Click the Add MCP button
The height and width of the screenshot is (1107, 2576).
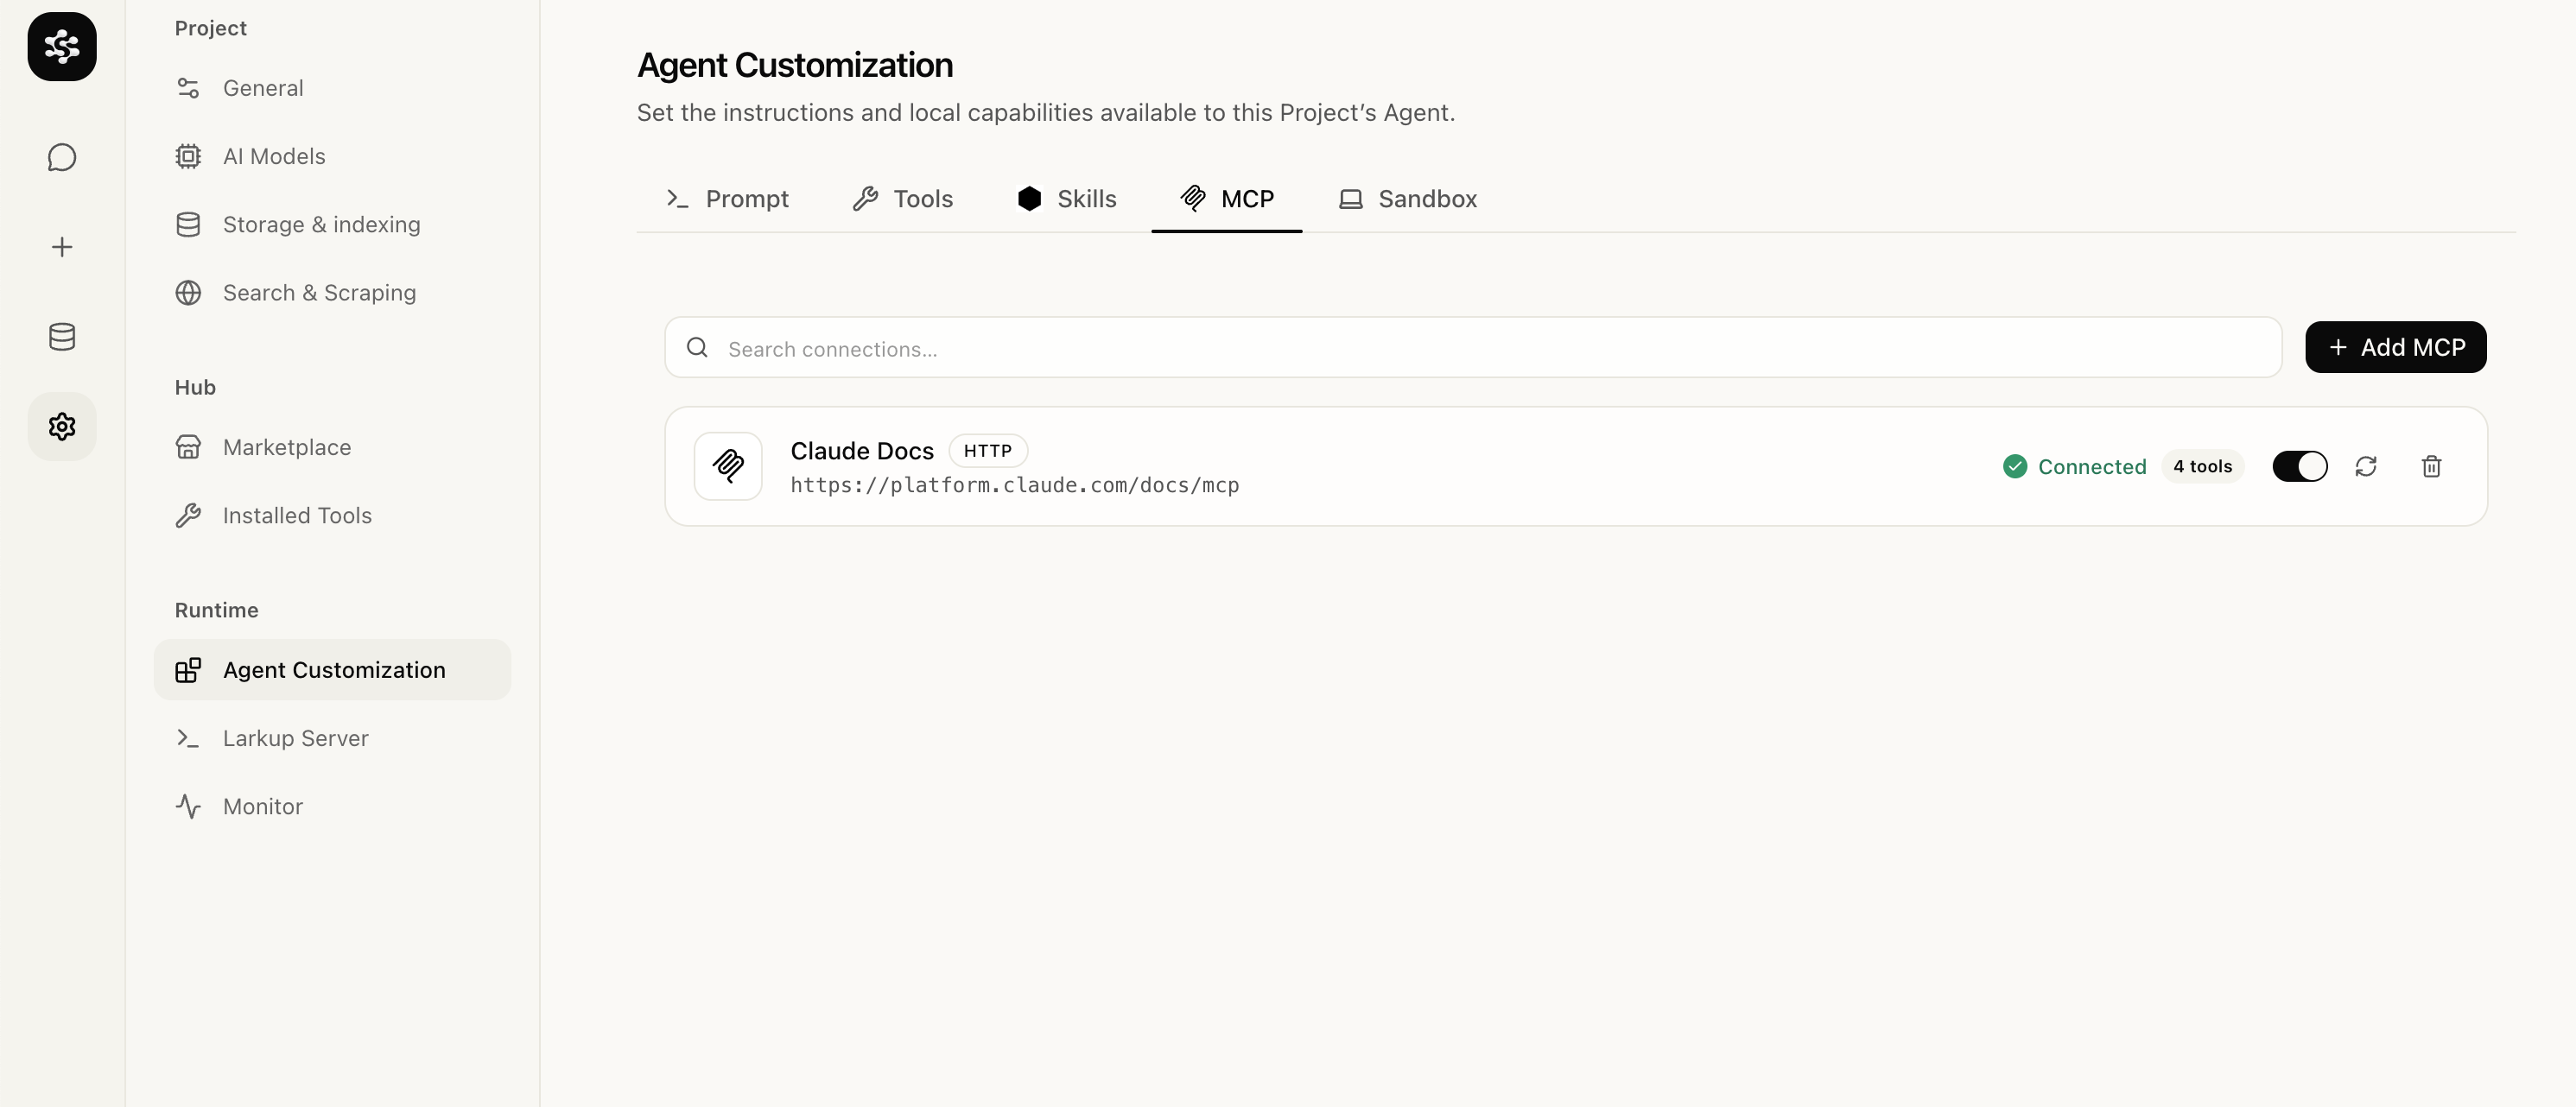[2395, 347]
